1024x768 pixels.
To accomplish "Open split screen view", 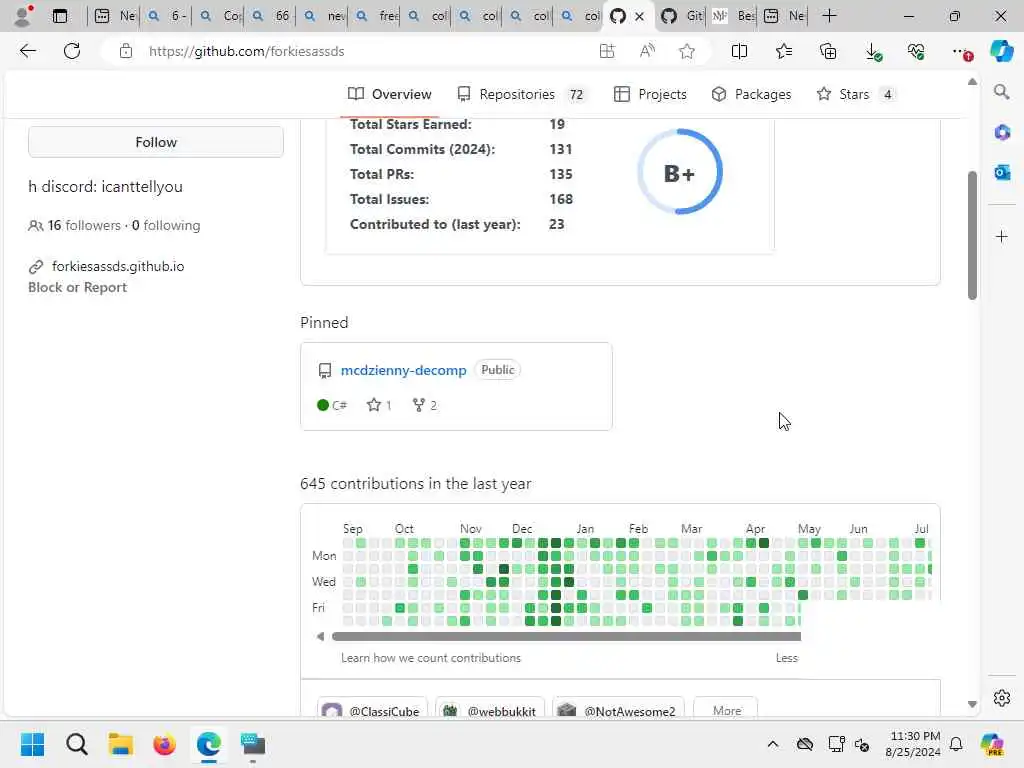I will [739, 51].
